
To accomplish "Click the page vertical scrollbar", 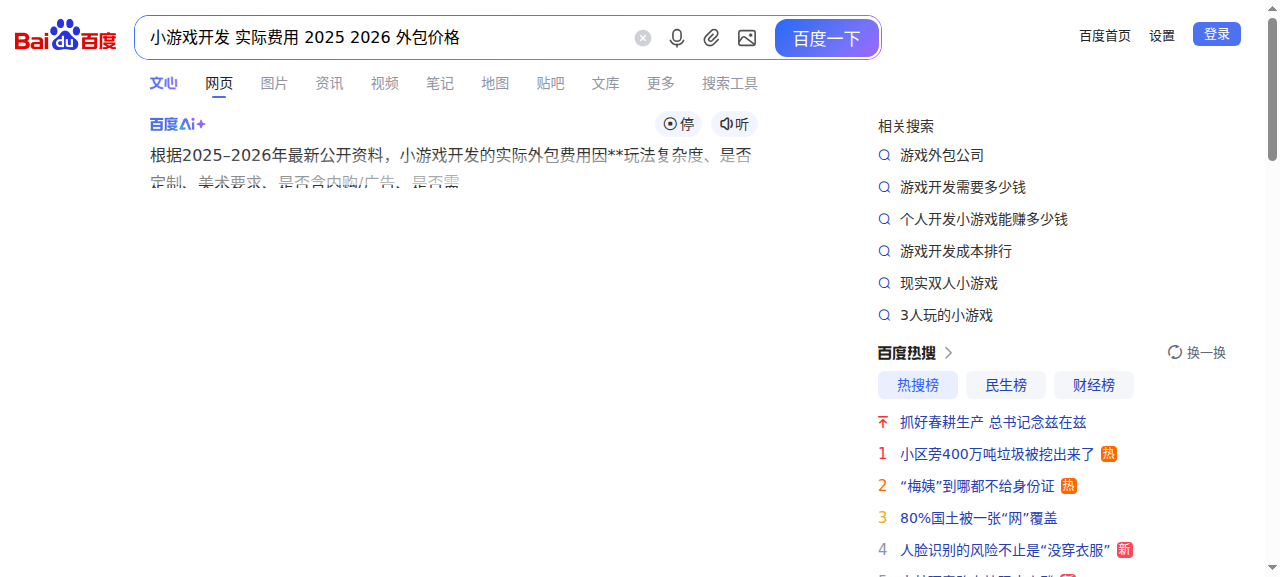I will point(1272,90).
